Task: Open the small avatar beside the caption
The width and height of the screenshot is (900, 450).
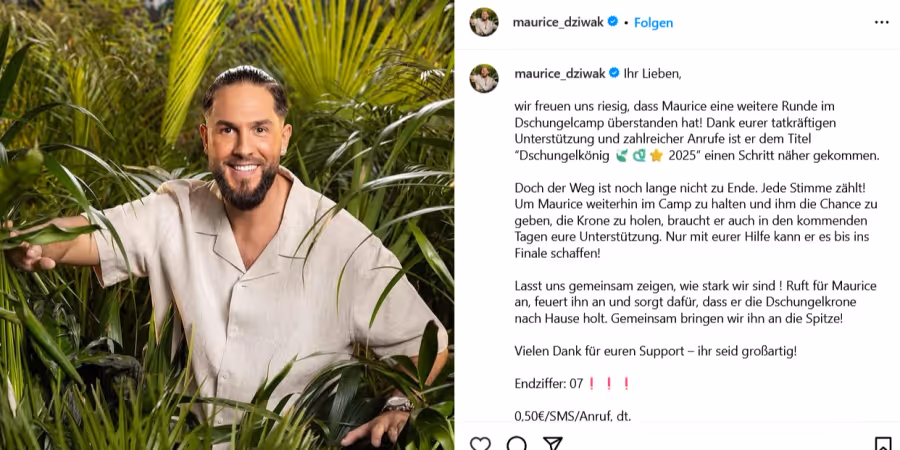Action: pyautogui.click(x=484, y=79)
